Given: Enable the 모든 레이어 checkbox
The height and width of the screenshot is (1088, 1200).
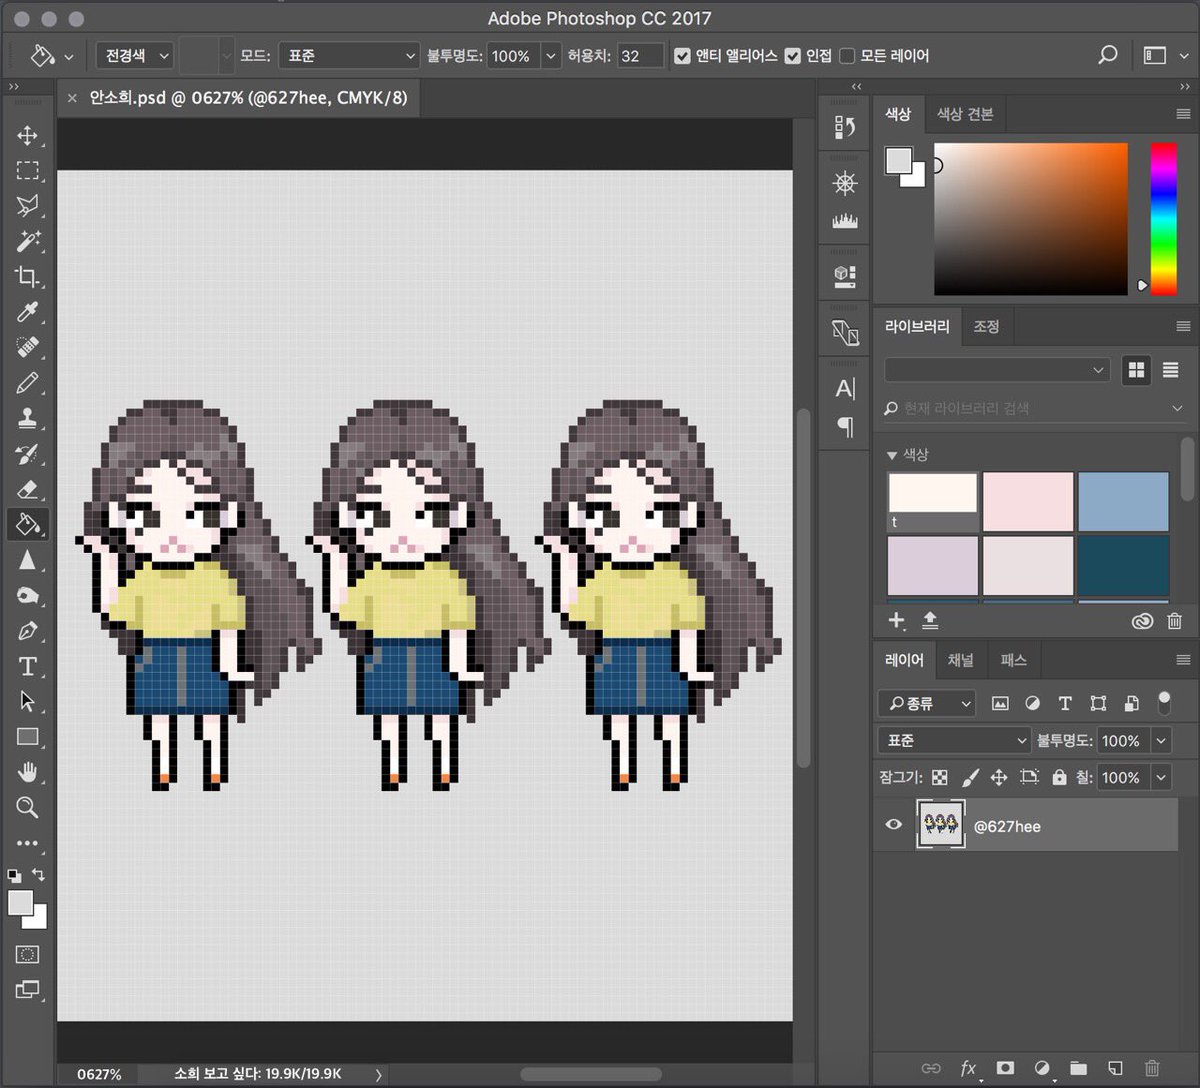Looking at the screenshot, I should coord(847,56).
